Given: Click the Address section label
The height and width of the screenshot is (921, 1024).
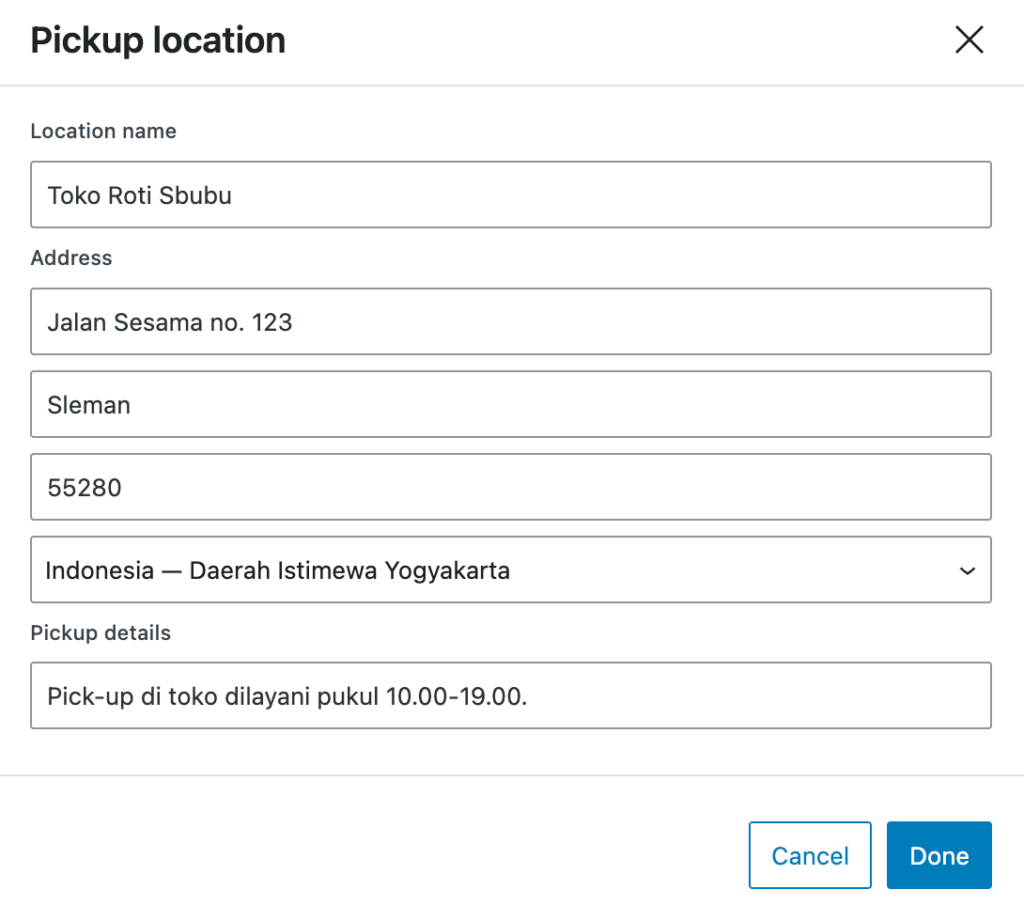Looking at the screenshot, I should pos(71,257).
